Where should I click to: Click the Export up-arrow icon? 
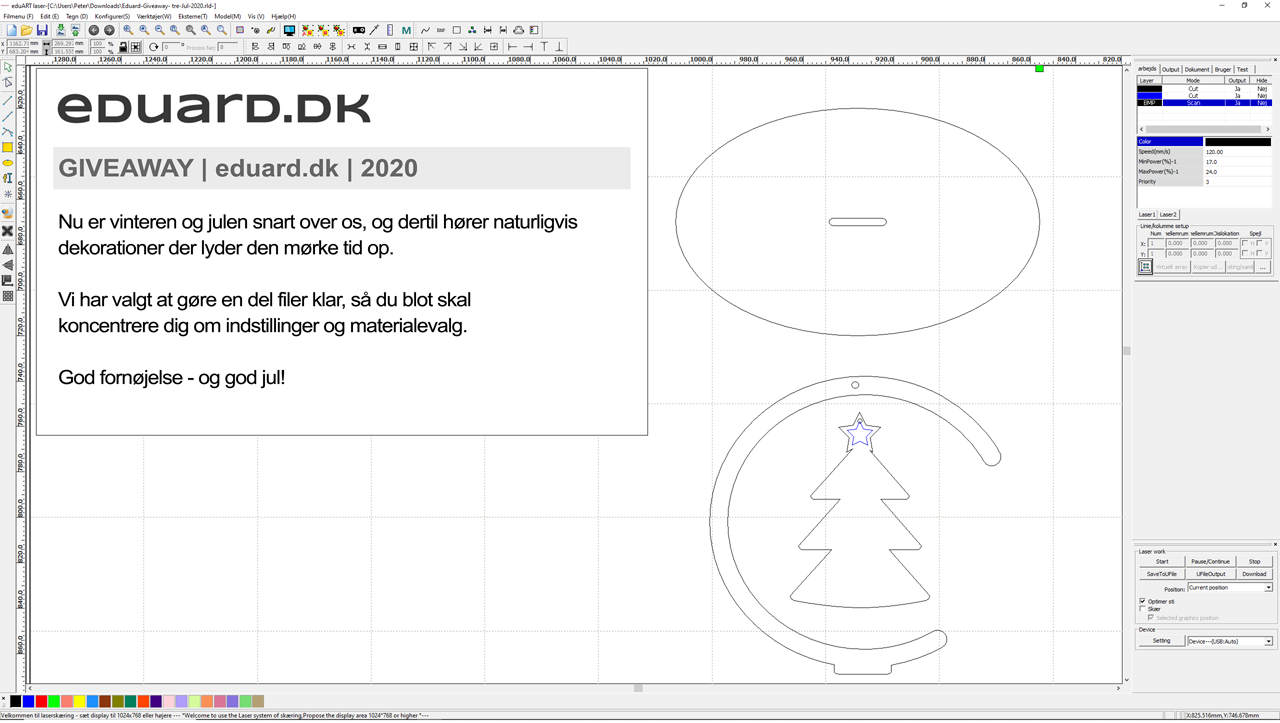tap(75, 31)
